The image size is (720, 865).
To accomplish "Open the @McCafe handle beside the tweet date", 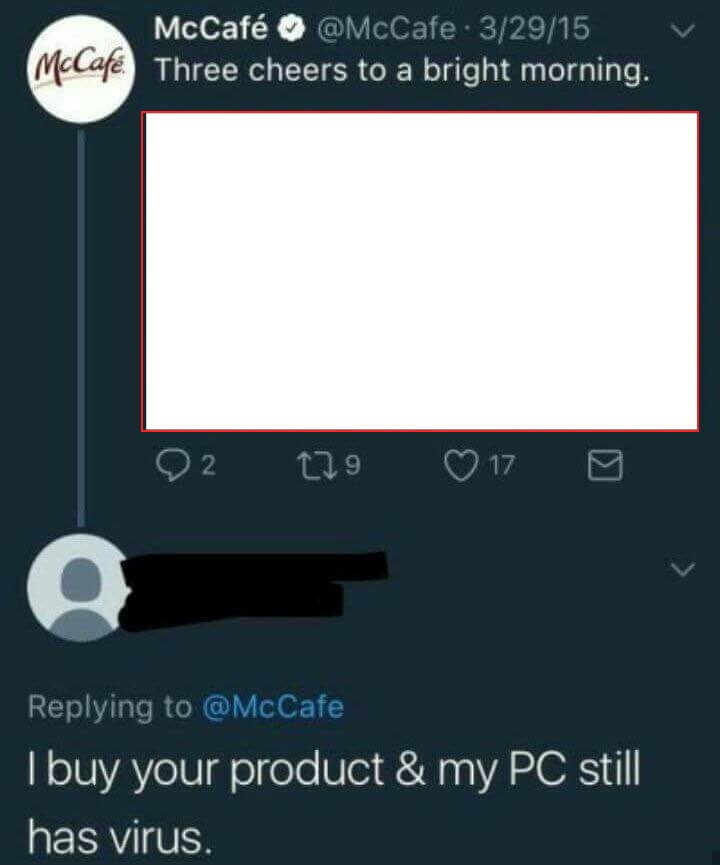I will tap(386, 29).
